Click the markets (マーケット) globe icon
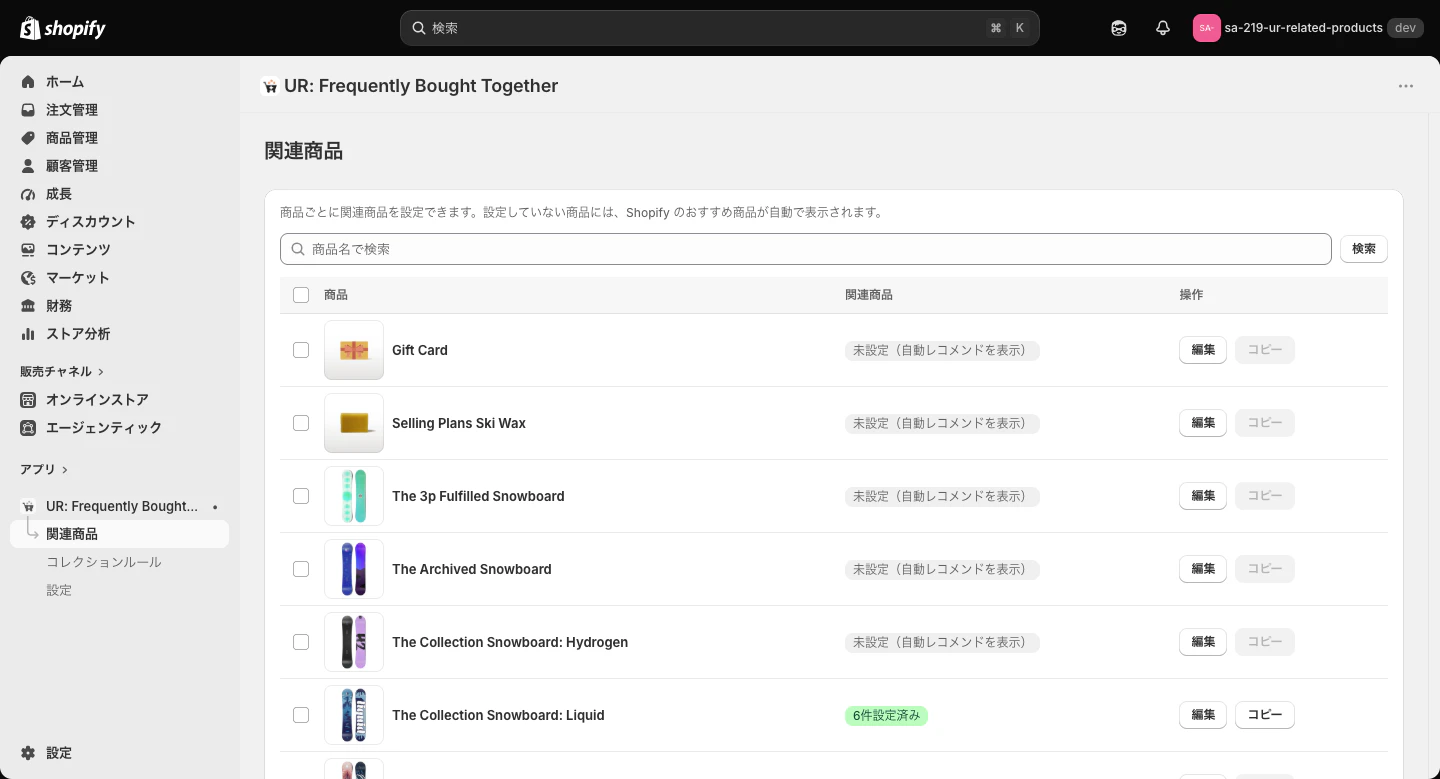The height and width of the screenshot is (779, 1440). pyautogui.click(x=28, y=278)
